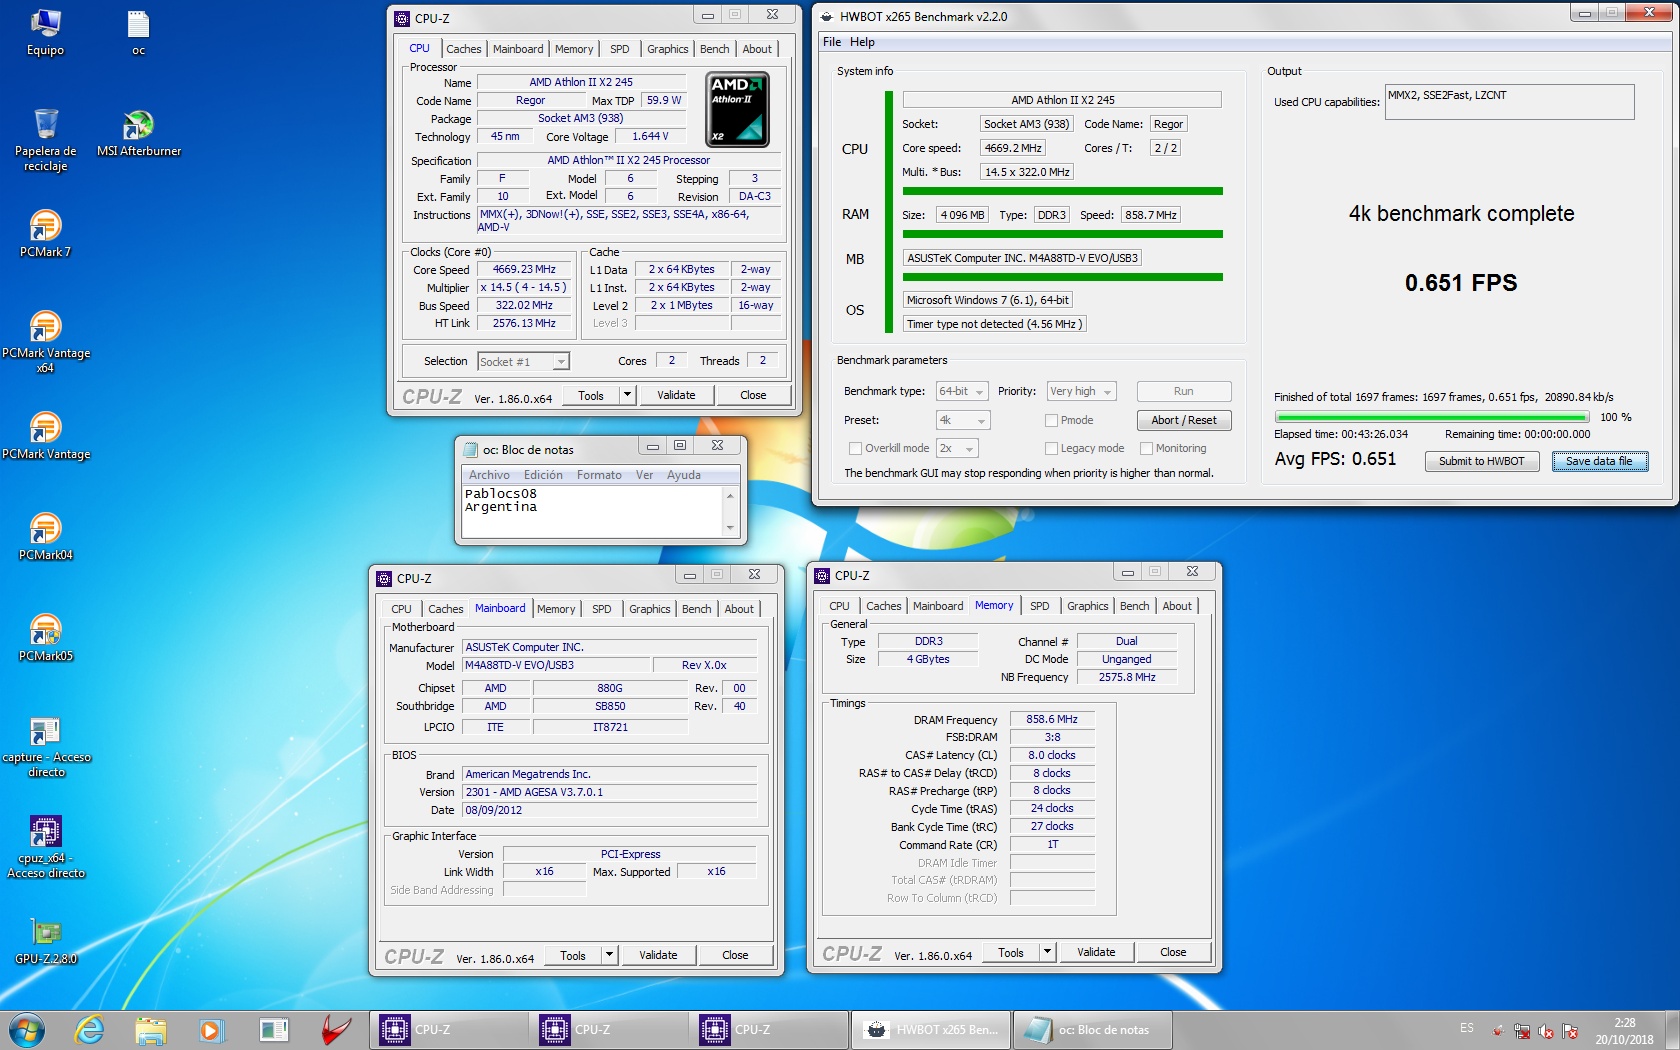Open the Socket #1 Selection dropdown
The width and height of the screenshot is (1680, 1050).
(523, 362)
